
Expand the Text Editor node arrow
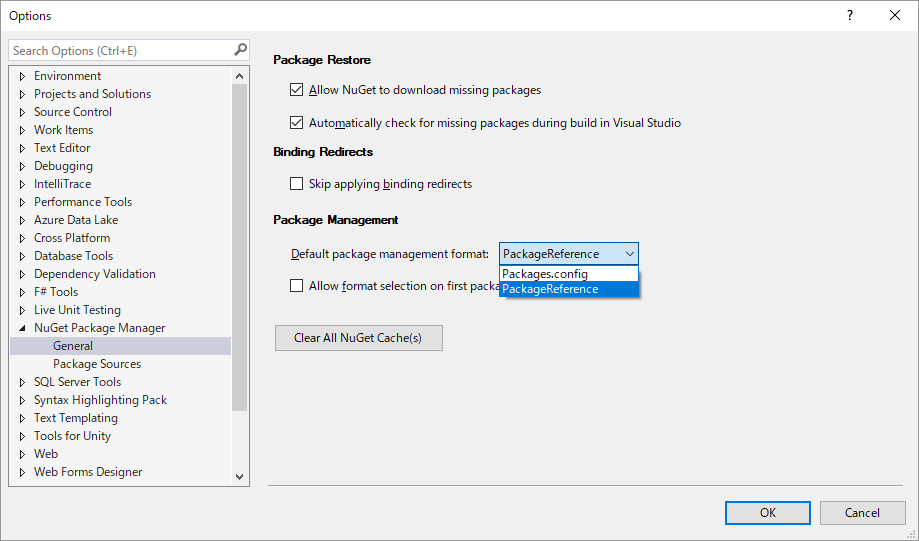coord(22,148)
